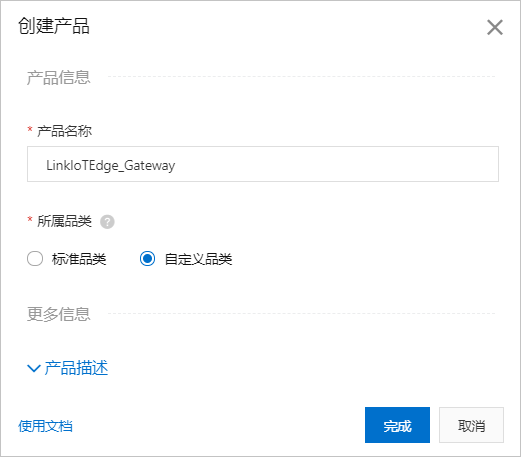
Task: Click the 创建产品 dialog title
Action: 54,26
